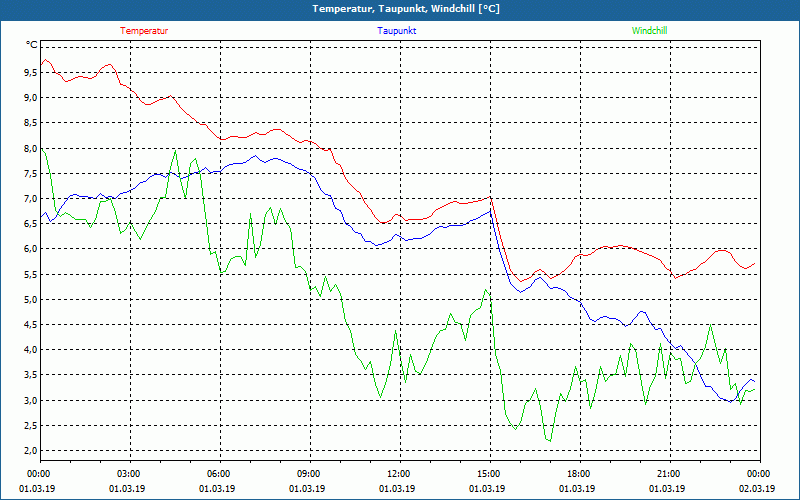800x500 pixels.
Task: Click the 8,5 y-axis value
Action: tap(31, 123)
